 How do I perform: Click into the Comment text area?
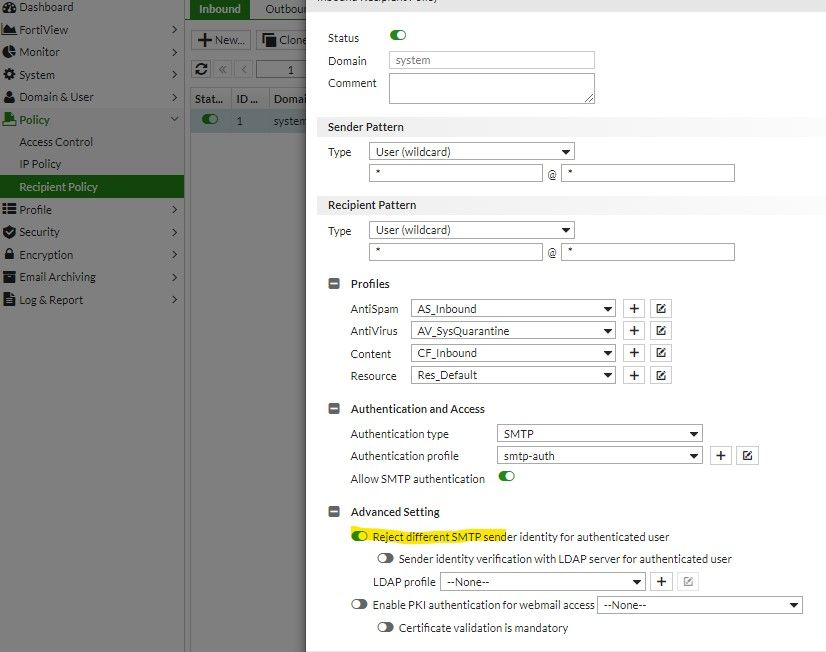pyautogui.click(x=491, y=88)
